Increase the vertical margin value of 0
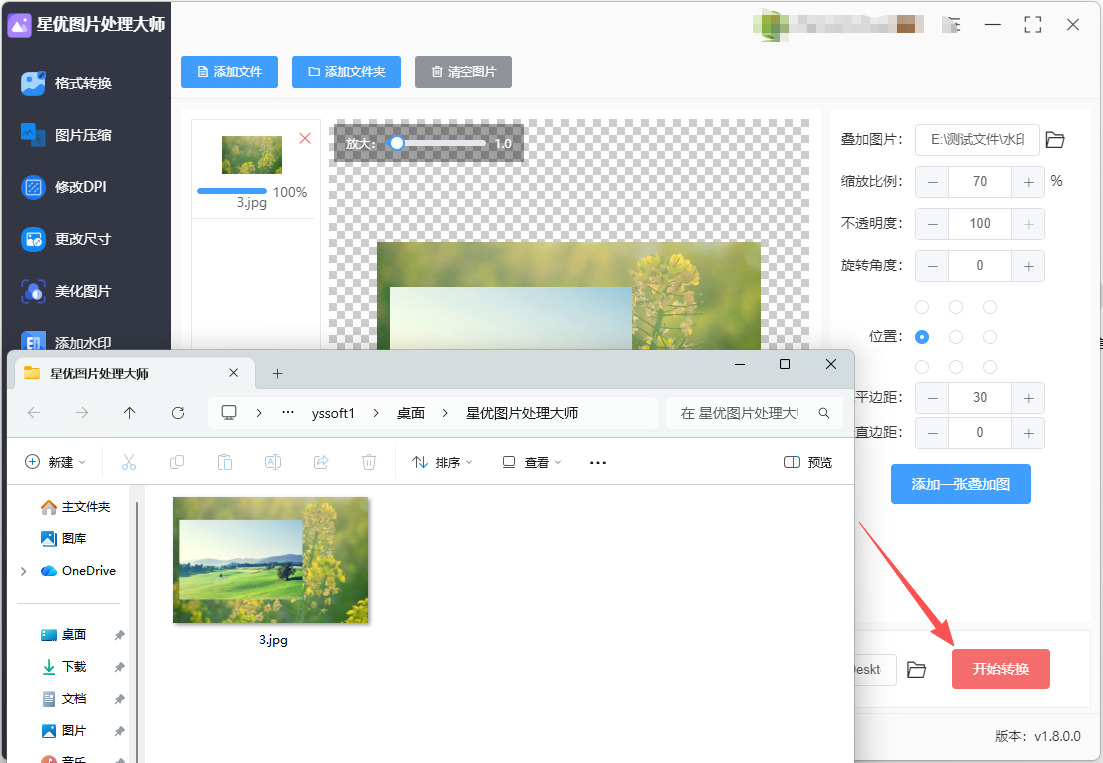The width and height of the screenshot is (1103, 763). click(1028, 433)
